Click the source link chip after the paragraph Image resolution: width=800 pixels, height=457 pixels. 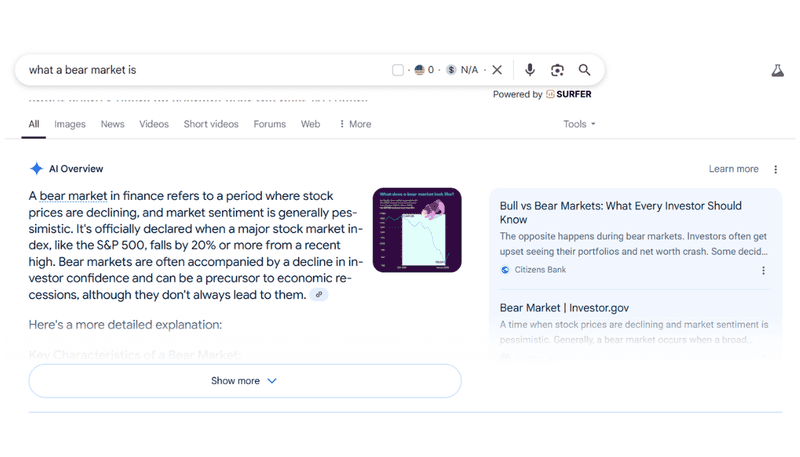[319, 295]
